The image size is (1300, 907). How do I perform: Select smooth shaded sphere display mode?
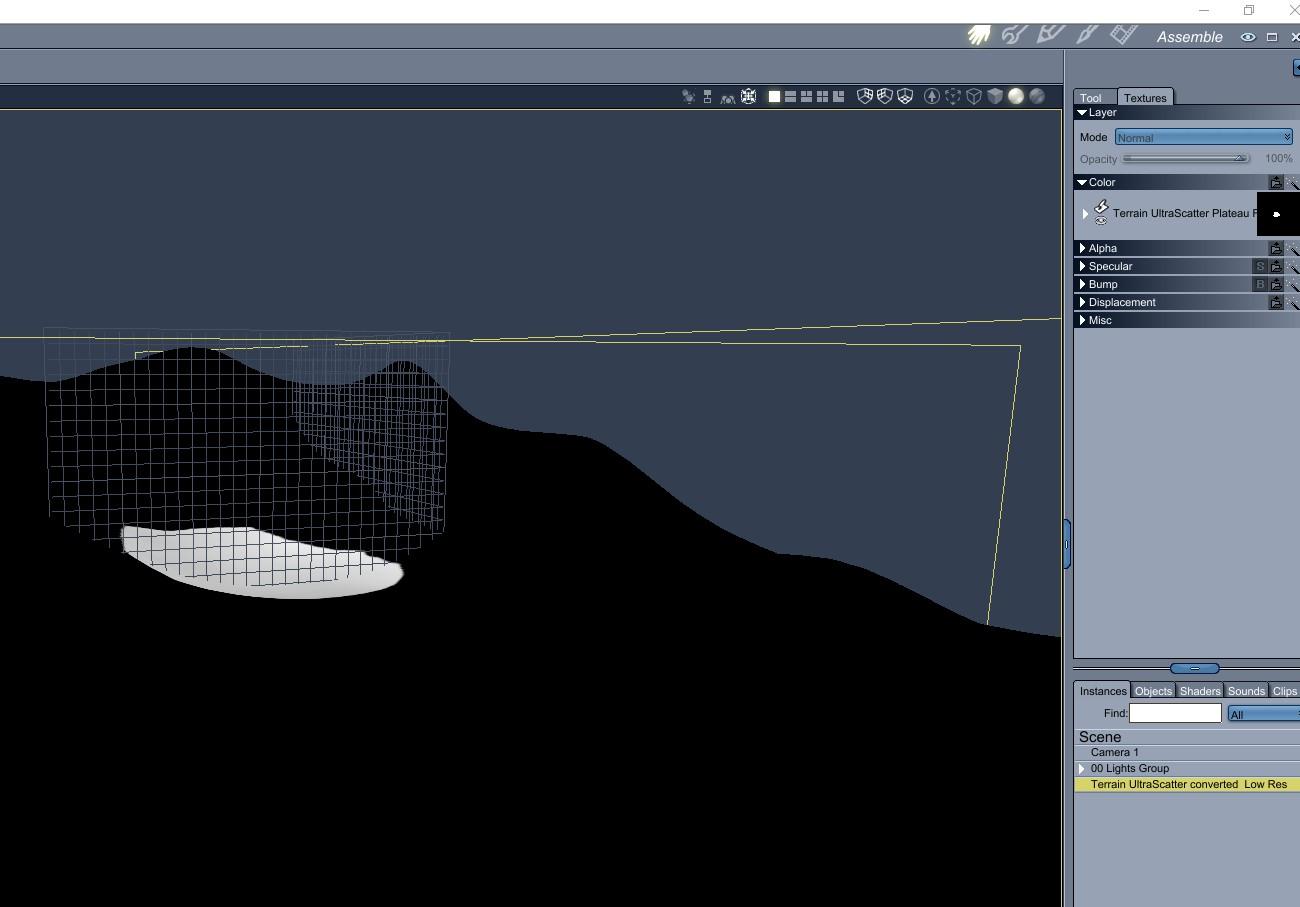tap(1016, 97)
